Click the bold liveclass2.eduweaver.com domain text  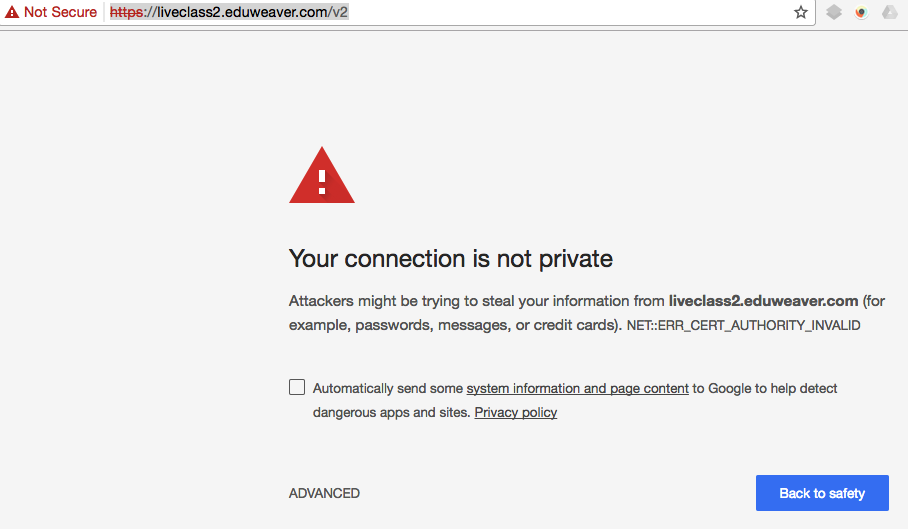(x=763, y=301)
